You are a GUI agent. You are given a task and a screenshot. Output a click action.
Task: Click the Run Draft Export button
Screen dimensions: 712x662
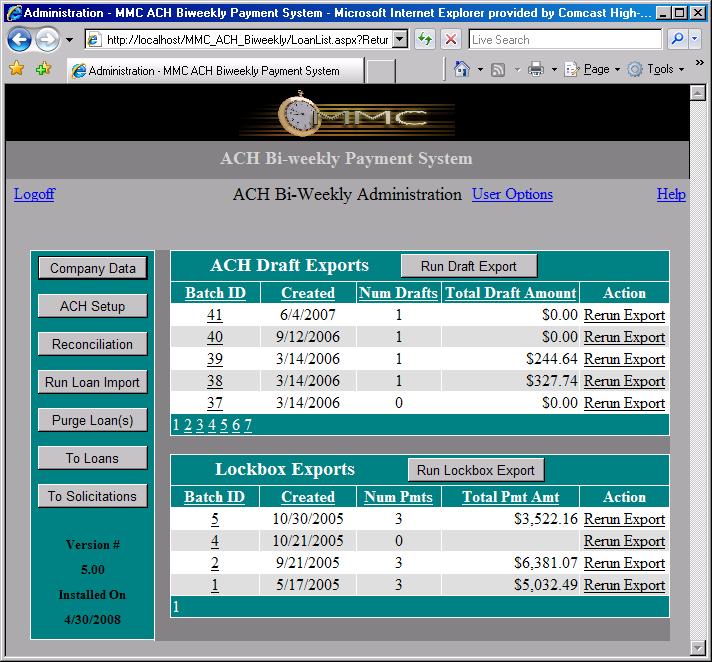coord(468,266)
